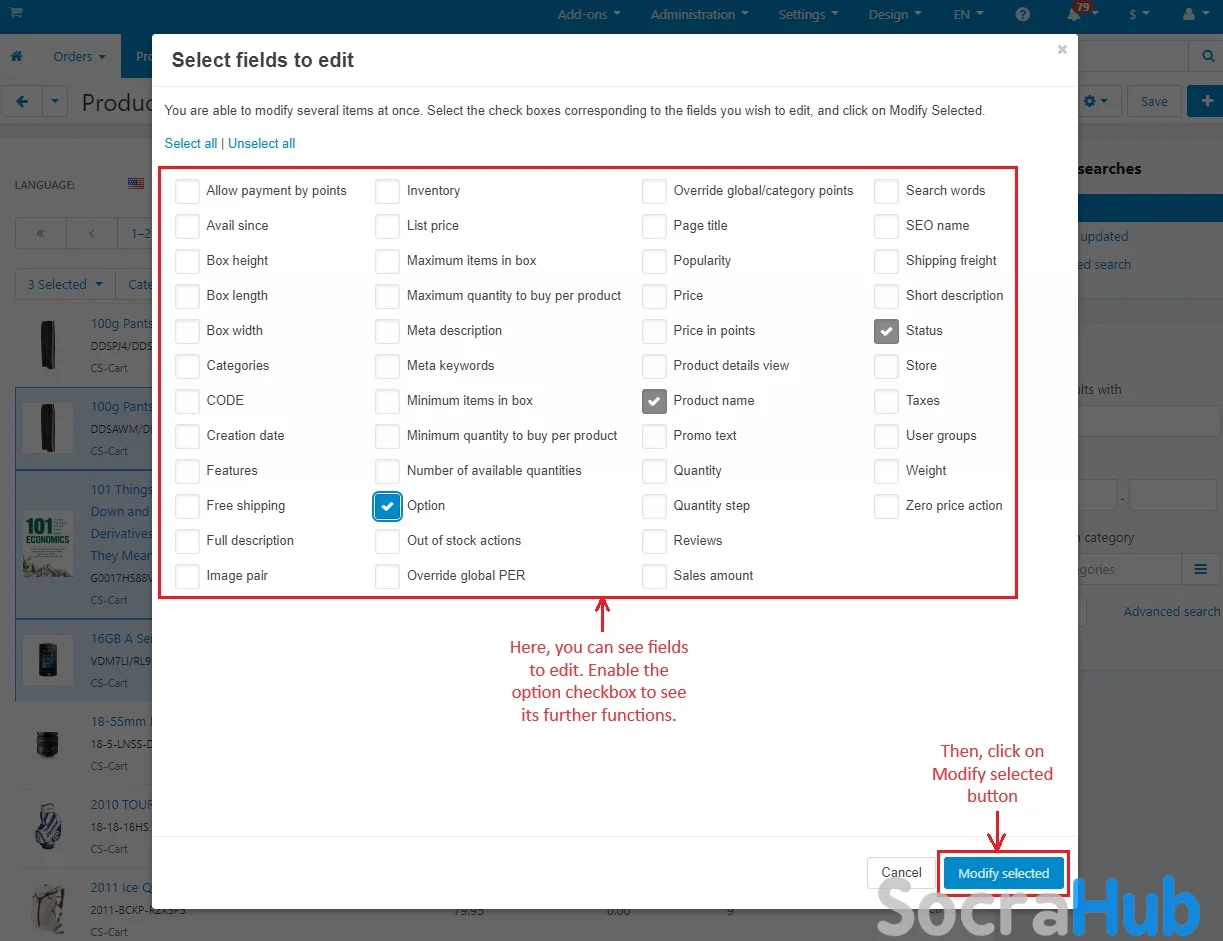The height and width of the screenshot is (941, 1223).
Task: Tick the List price checkbox
Action: tap(388, 226)
